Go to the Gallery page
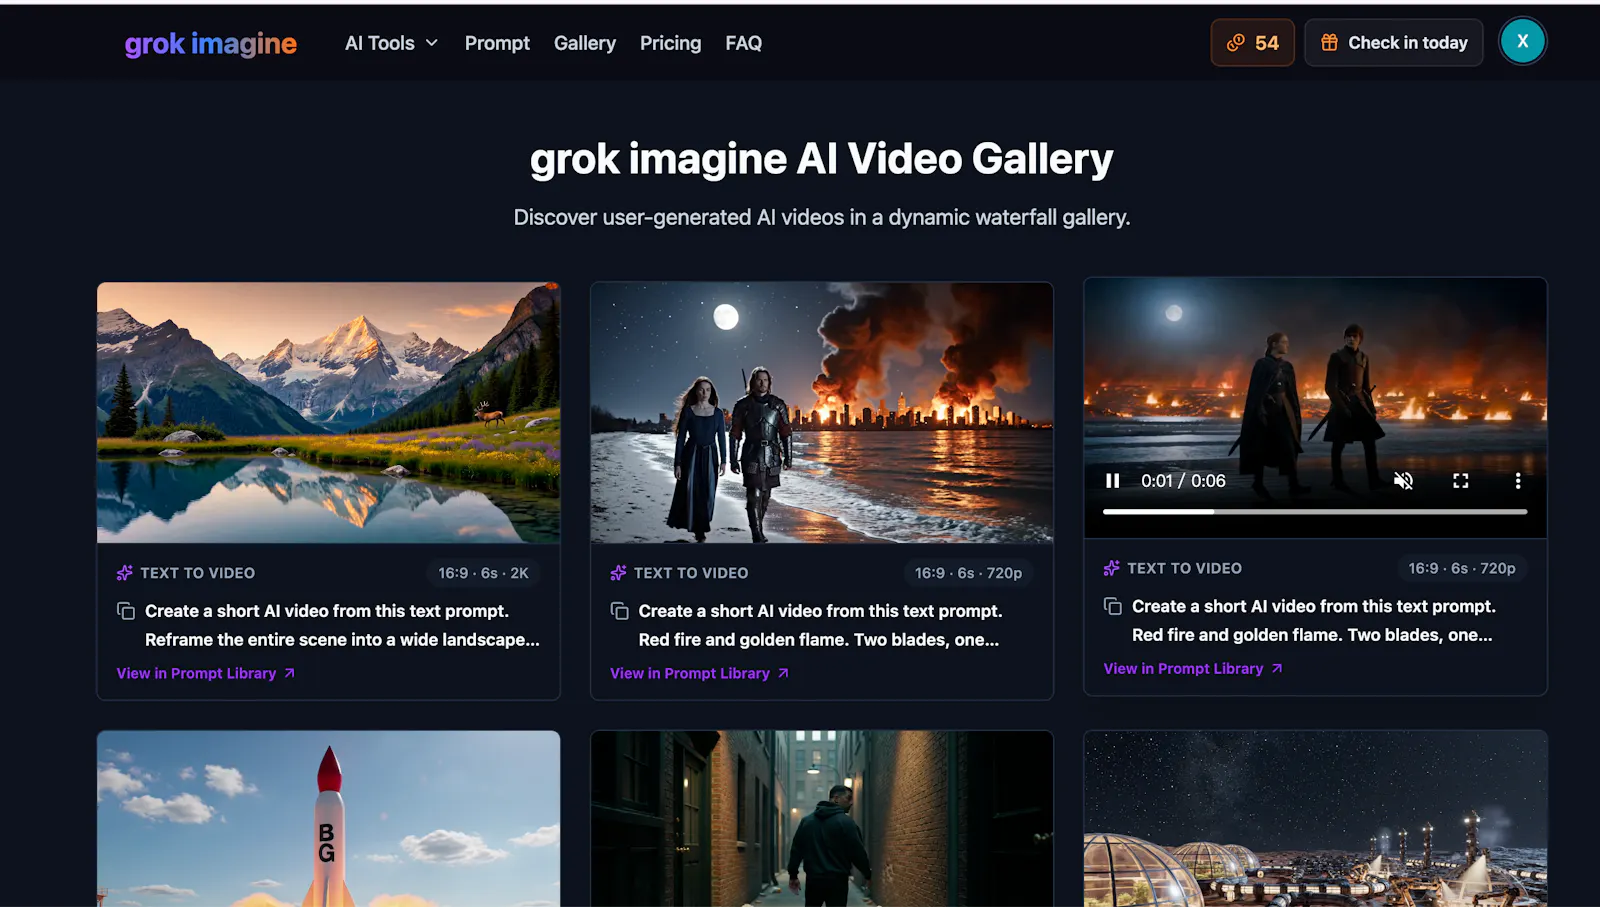 tap(585, 43)
